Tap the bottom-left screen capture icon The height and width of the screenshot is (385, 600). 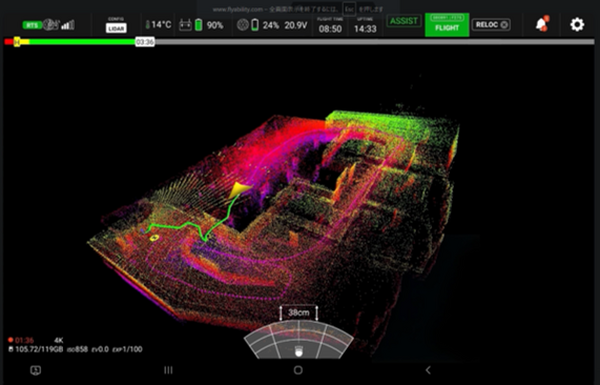pos(36,370)
